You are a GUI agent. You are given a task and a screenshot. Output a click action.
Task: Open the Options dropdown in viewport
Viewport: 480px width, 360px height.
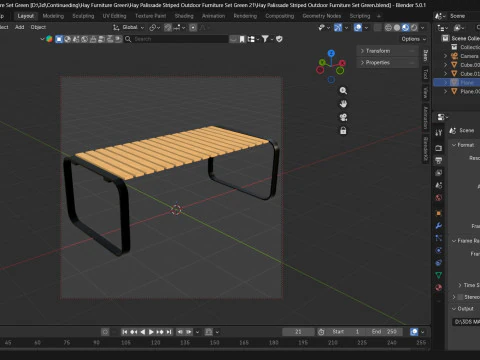[x=414, y=39]
